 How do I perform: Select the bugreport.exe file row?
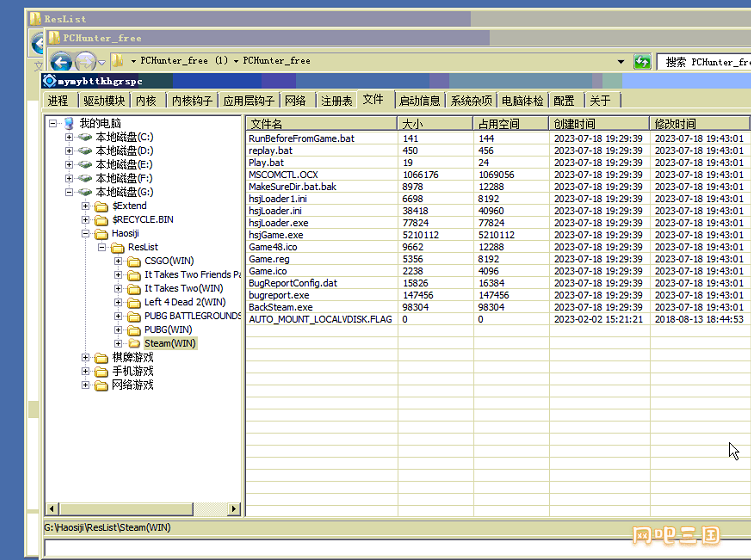coord(498,296)
